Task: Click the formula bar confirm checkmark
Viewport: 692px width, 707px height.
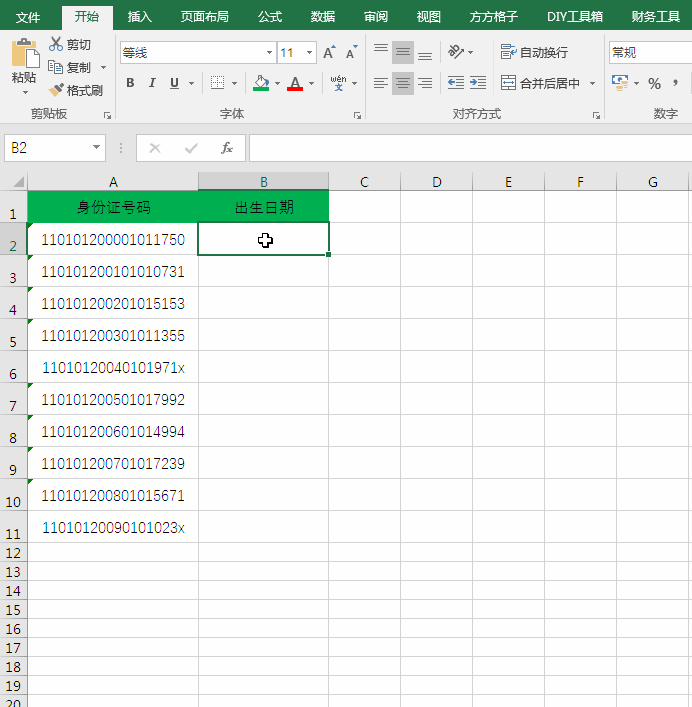Action: 191,148
